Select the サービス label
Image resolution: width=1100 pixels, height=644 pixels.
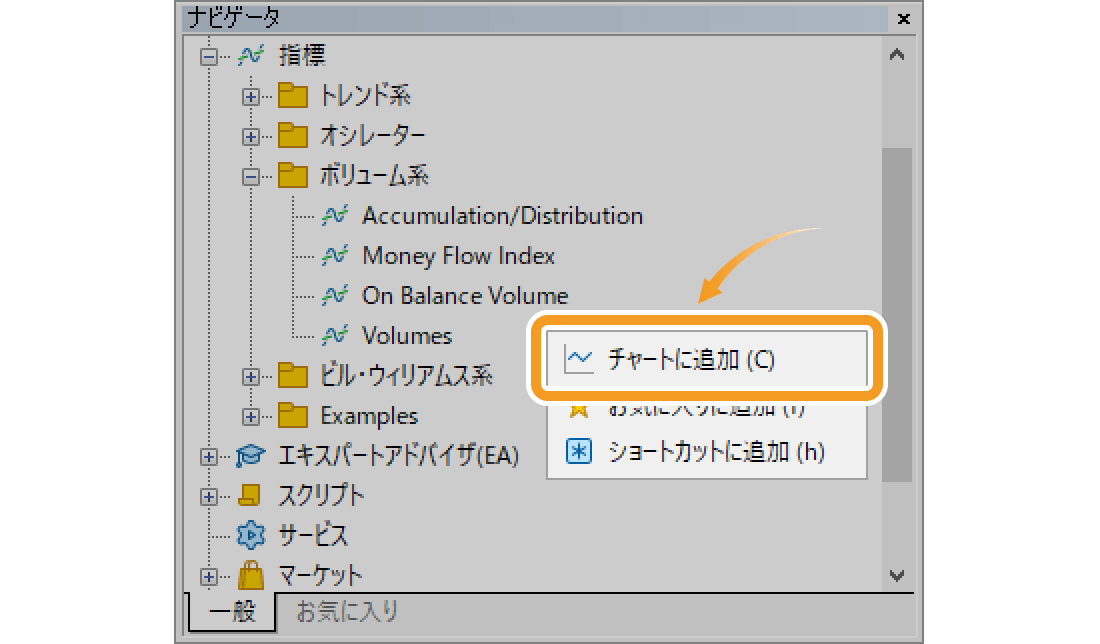[313, 536]
